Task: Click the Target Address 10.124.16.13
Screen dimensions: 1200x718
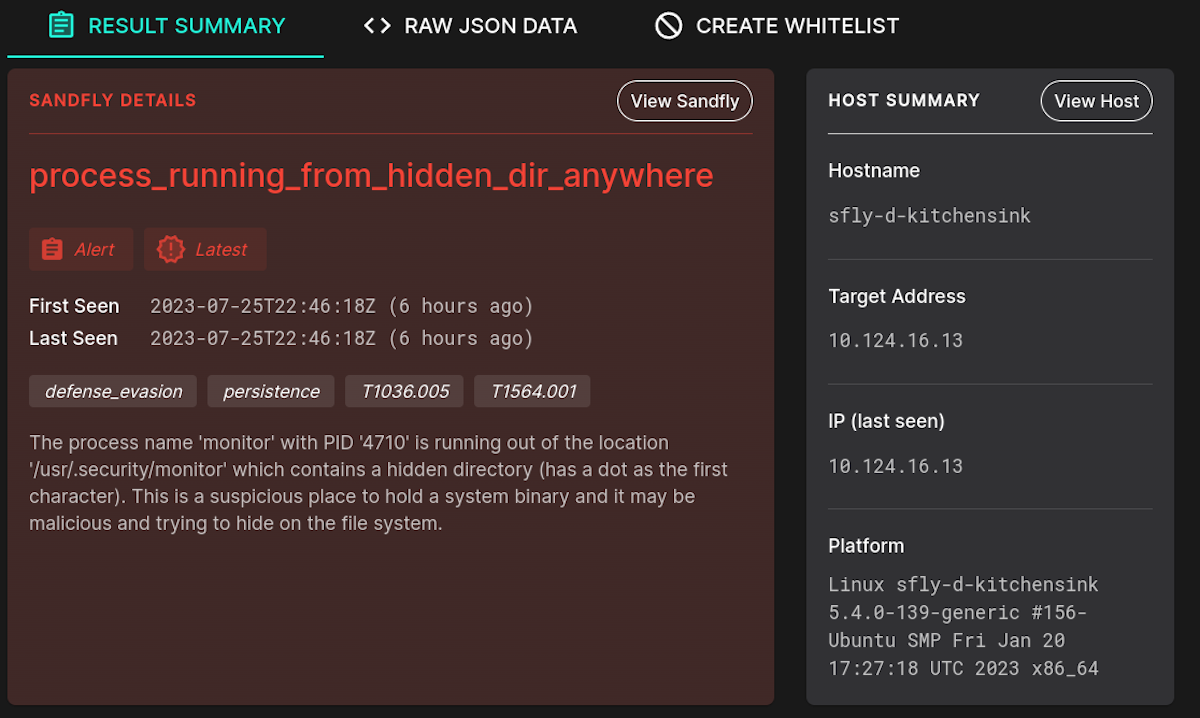Action: point(895,340)
